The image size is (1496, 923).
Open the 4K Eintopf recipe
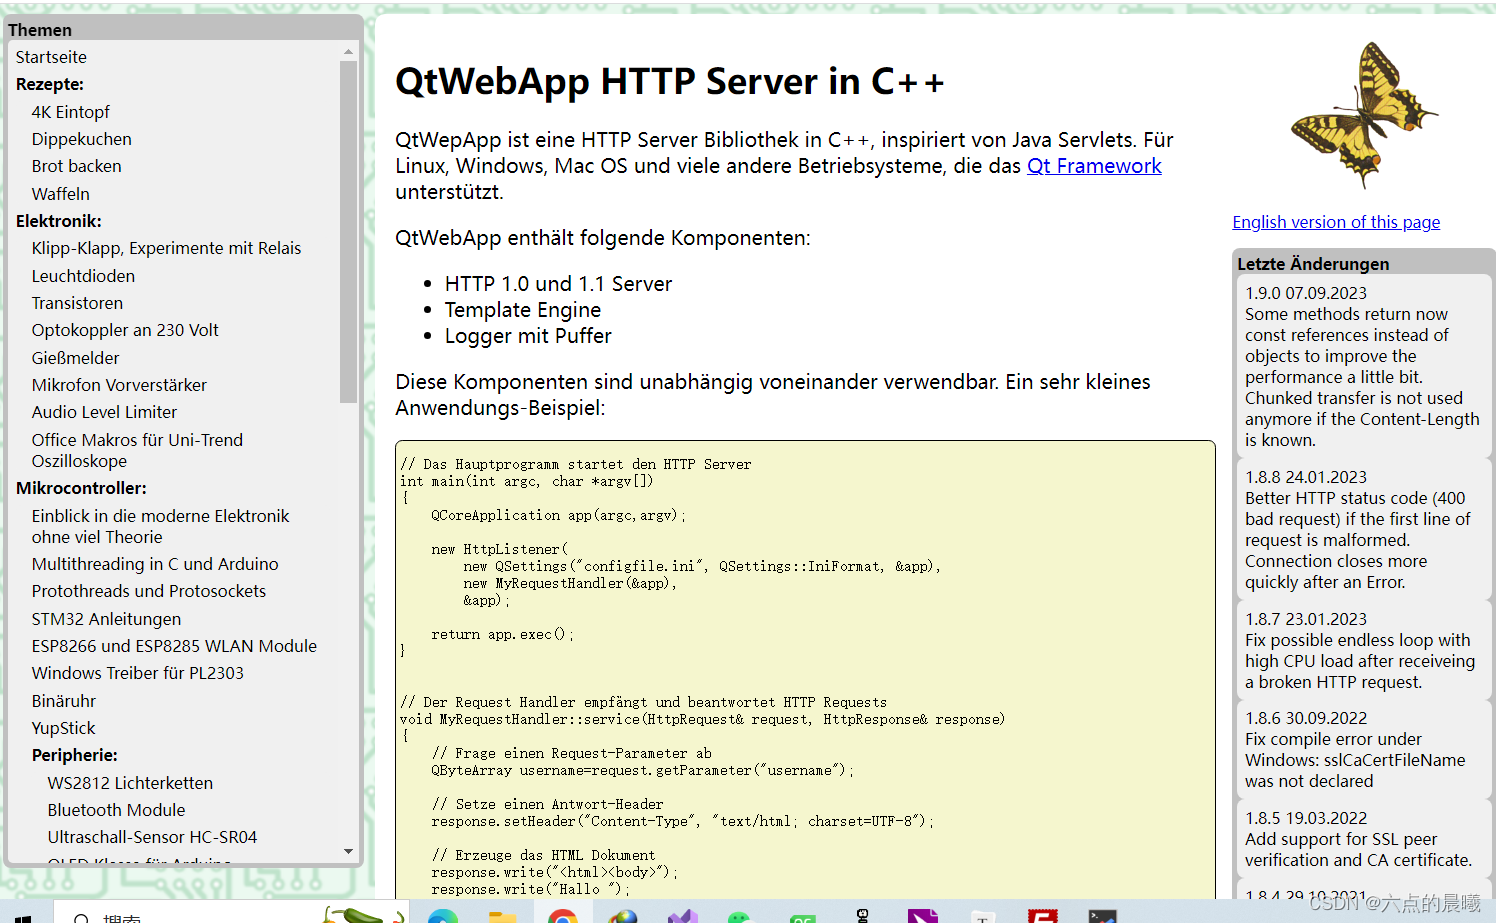point(70,112)
